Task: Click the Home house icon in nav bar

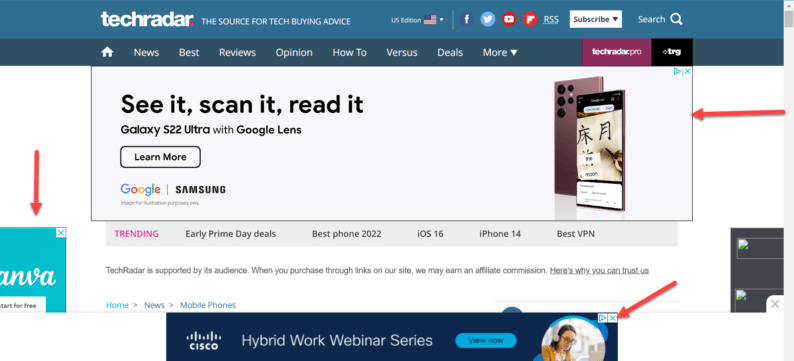Action: coord(107,52)
